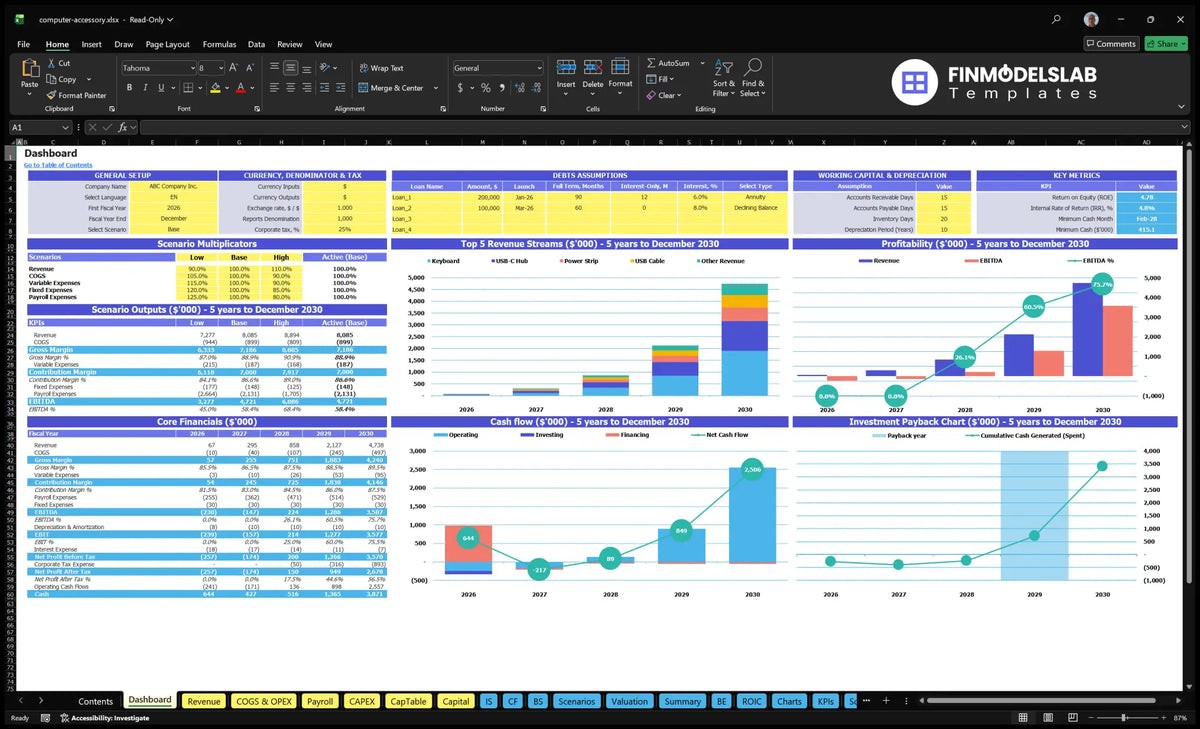This screenshot has width=1200, height=729.
Task: Toggle Wrap Text
Action: [x=381, y=68]
